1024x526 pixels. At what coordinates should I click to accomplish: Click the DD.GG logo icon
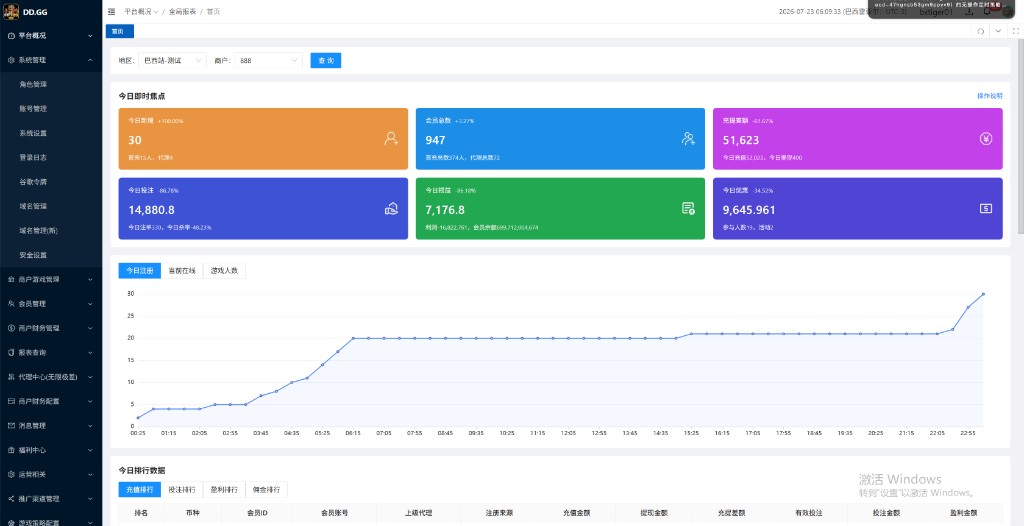11,12
